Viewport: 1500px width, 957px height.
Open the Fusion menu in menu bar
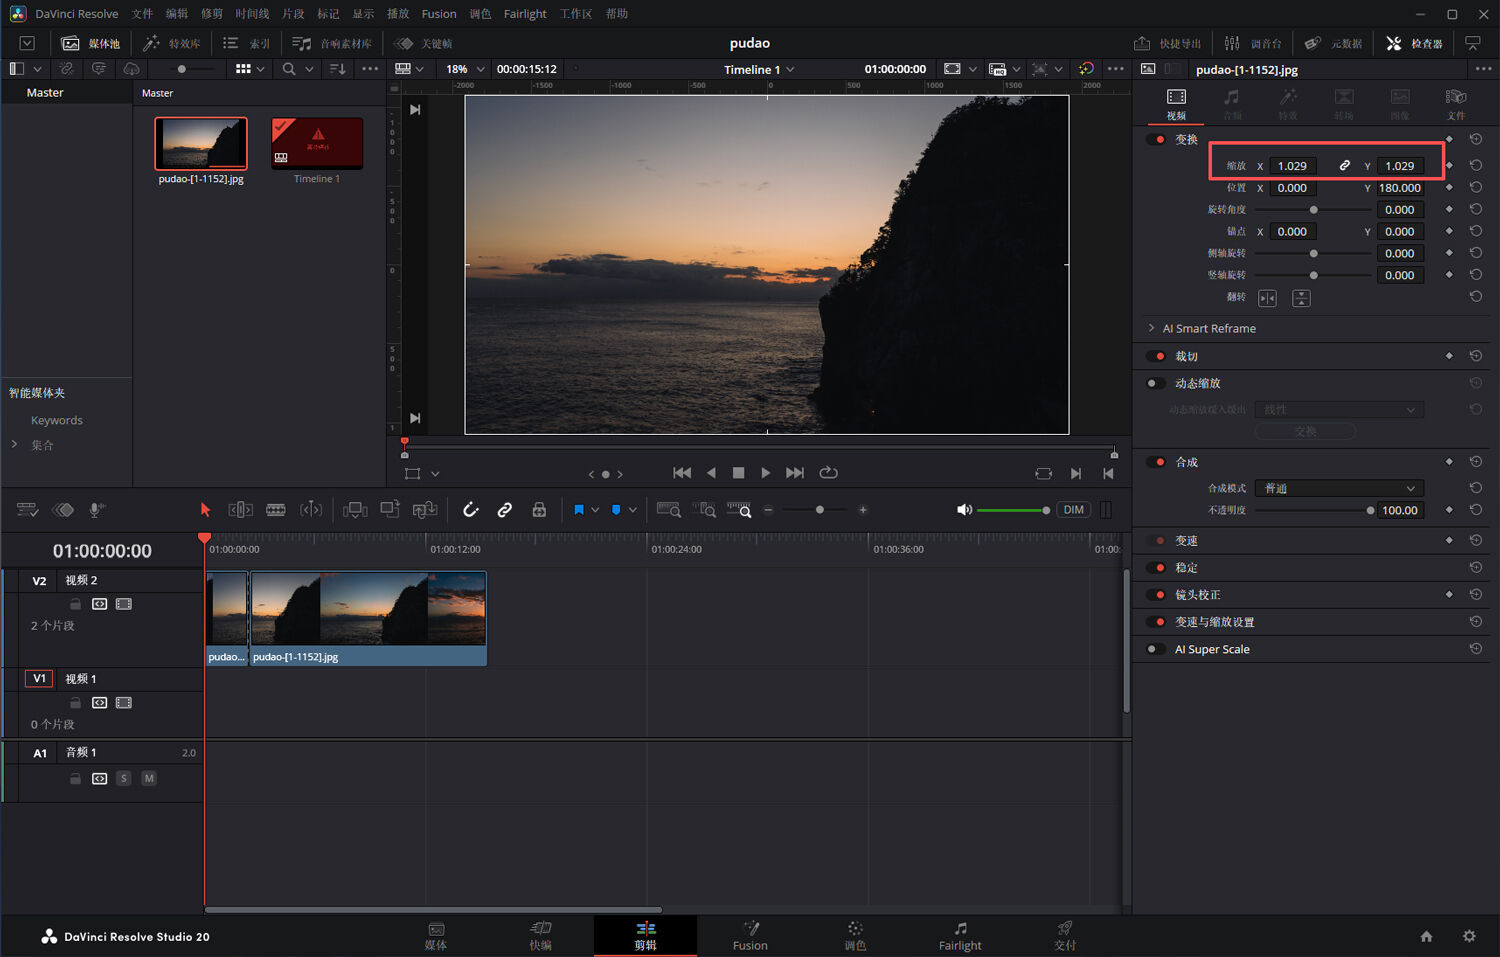pyautogui.click(x=438, y=14)
